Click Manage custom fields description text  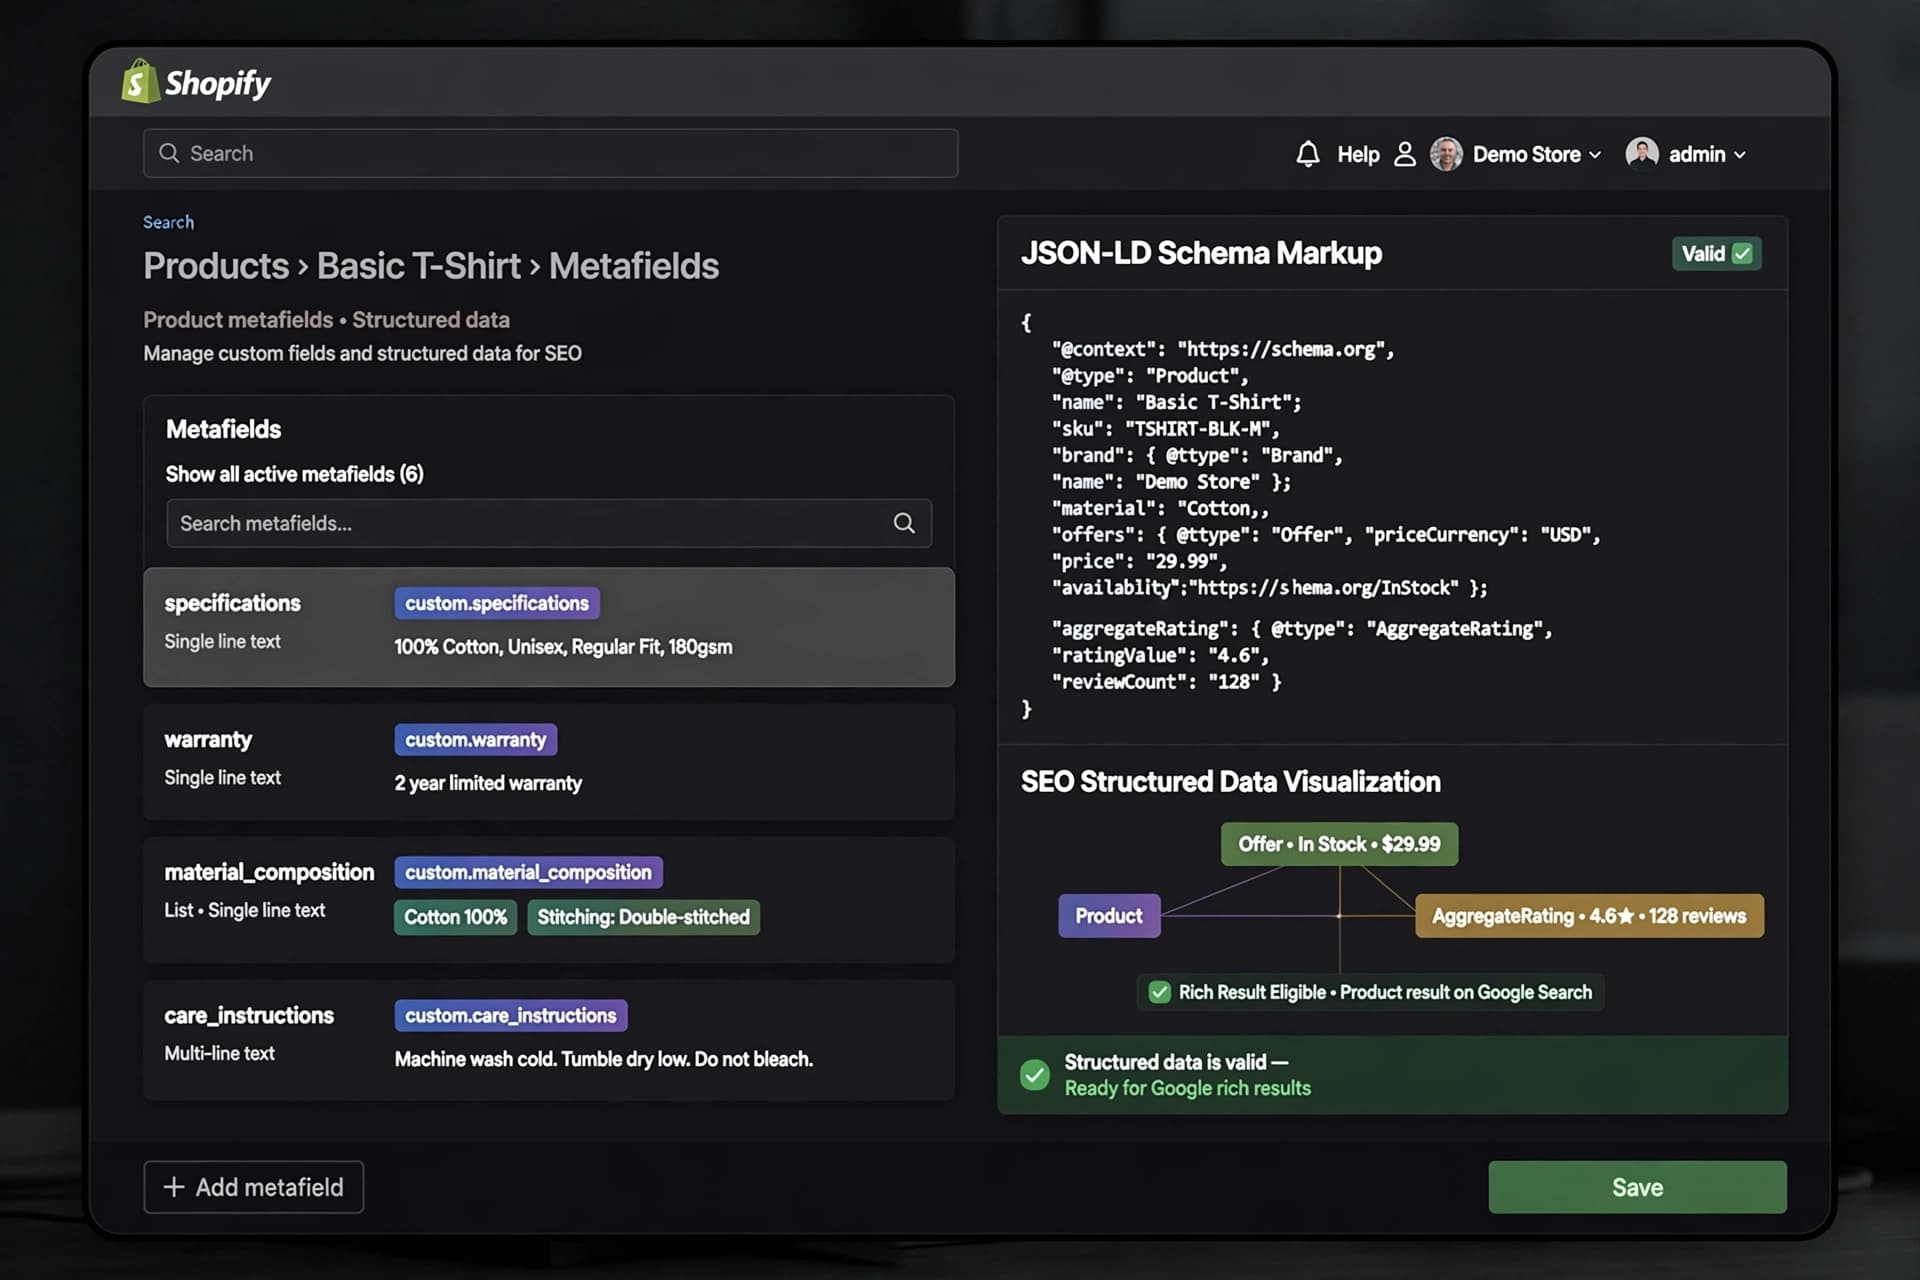coord(362,353)
